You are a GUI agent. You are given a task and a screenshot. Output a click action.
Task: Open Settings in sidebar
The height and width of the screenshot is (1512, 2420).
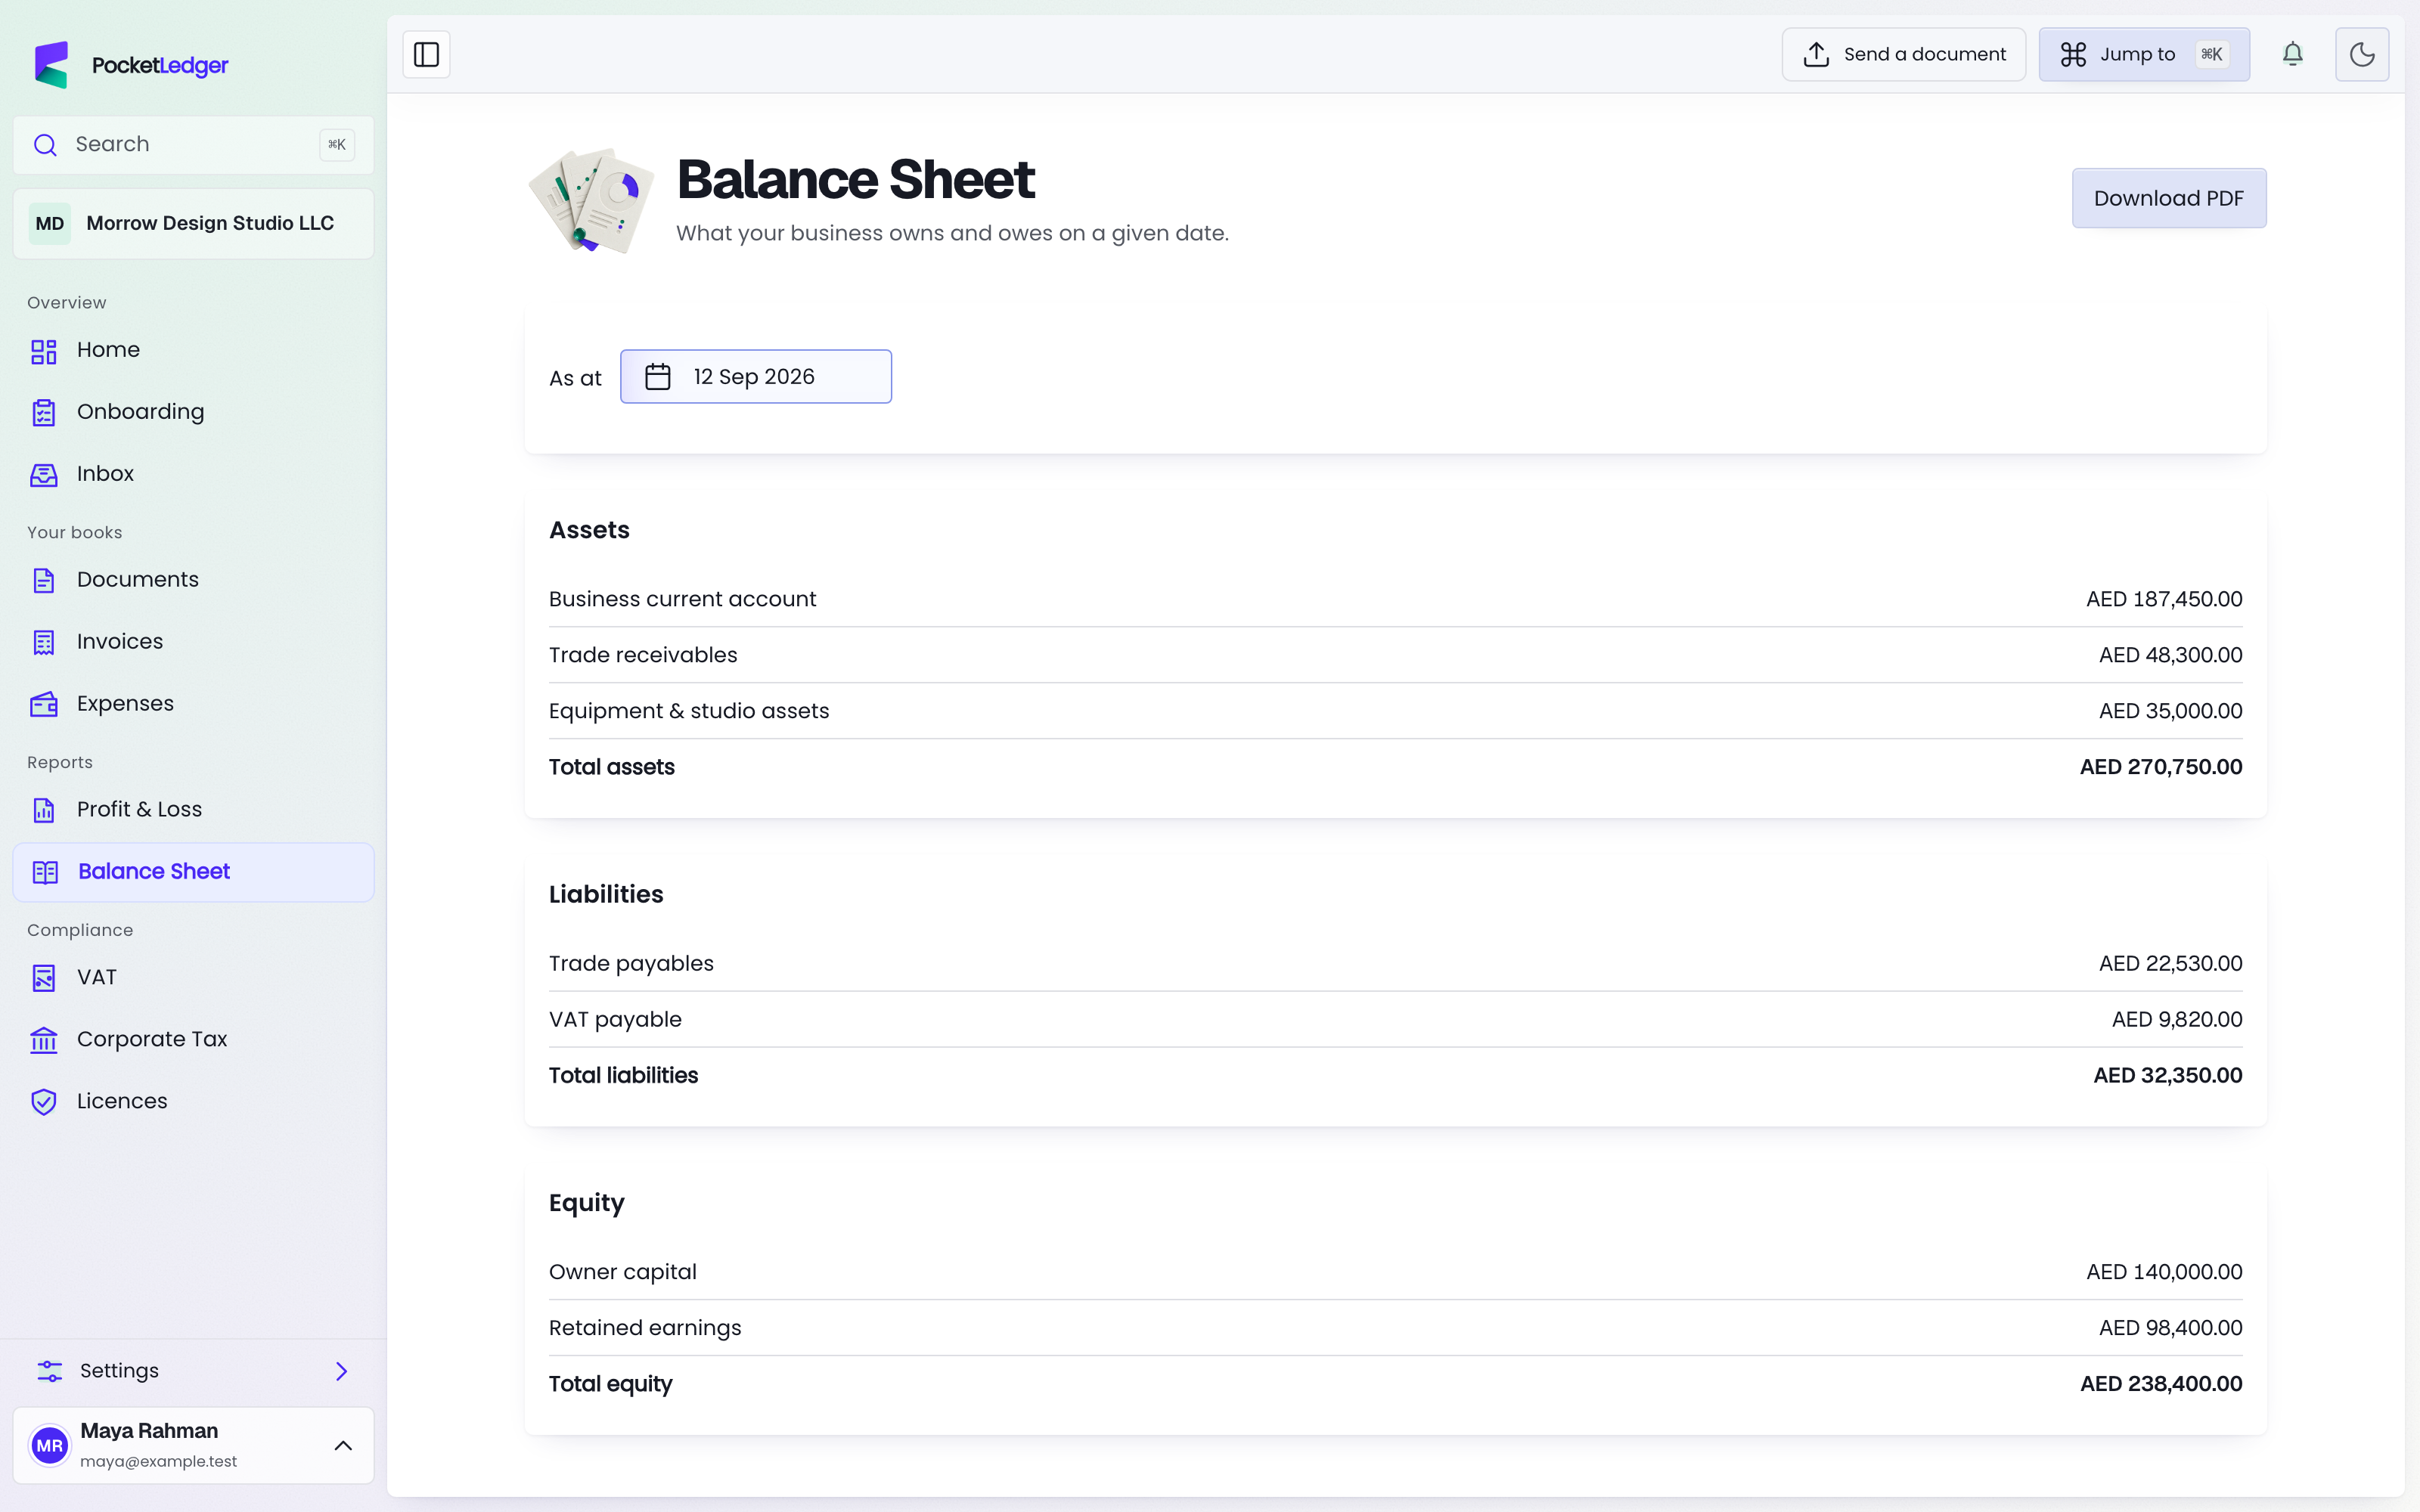(x=193, y=1371)
